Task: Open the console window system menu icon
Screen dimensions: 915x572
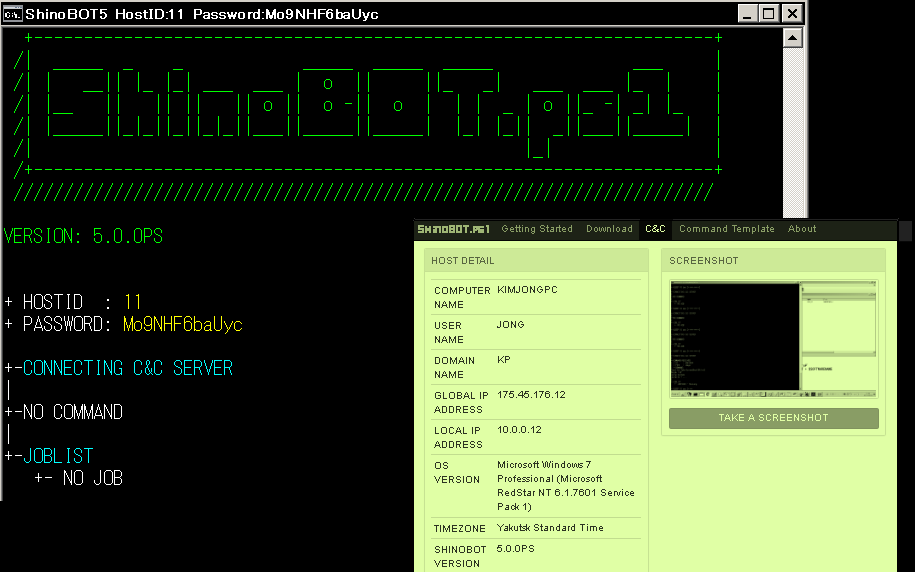Action: point(12,13)
